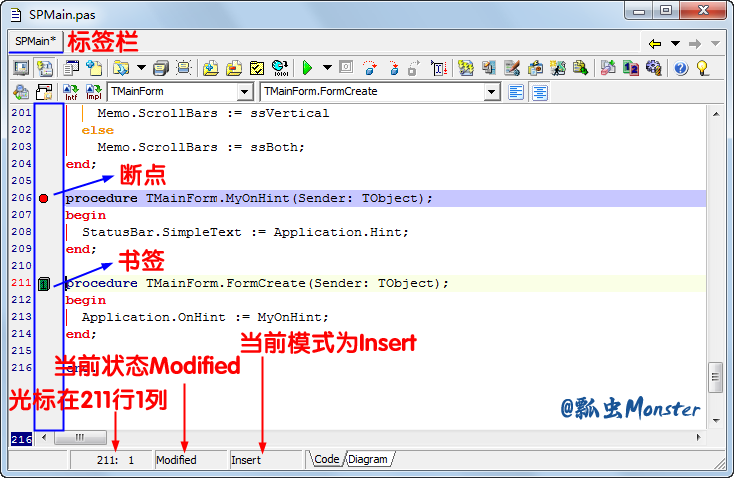Open the gears with wrench options icon

(653, 68)
